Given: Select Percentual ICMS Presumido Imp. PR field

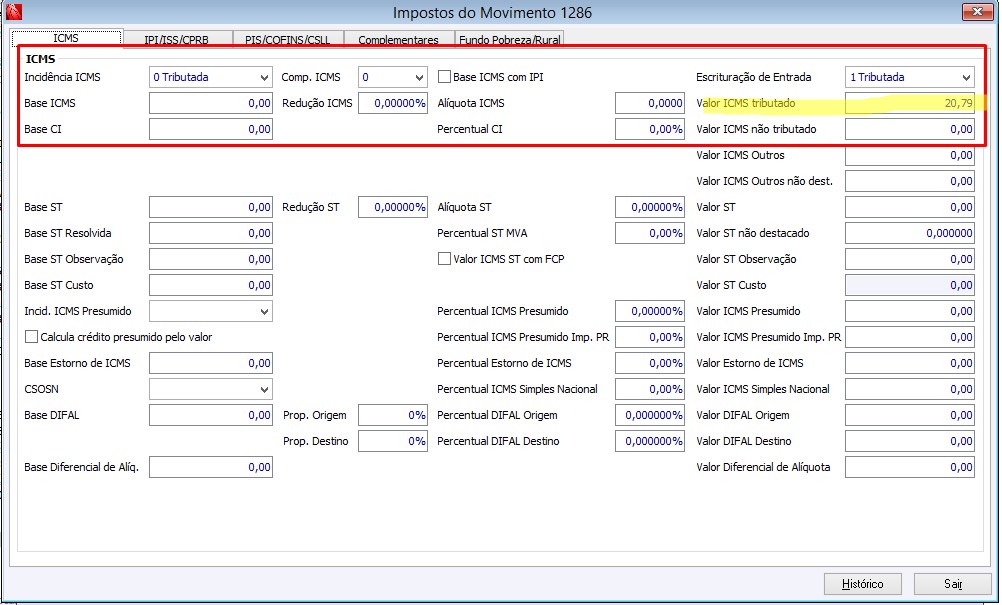Looking at the screenshot, I should (650, 337).
